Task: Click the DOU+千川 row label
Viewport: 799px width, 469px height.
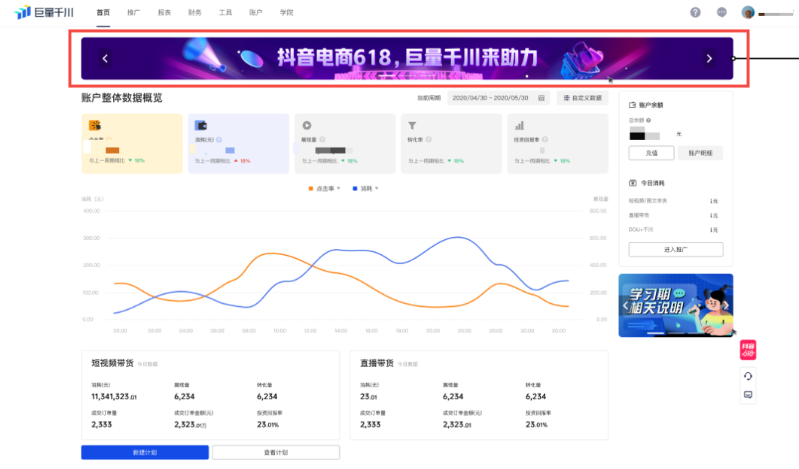Action: point(641,230)
